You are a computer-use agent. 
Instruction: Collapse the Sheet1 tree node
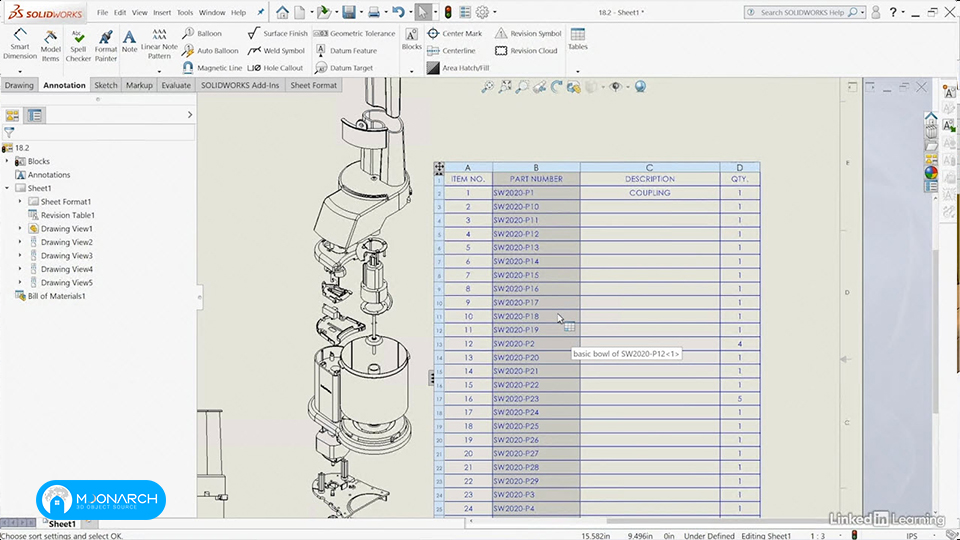coord(7,188)
